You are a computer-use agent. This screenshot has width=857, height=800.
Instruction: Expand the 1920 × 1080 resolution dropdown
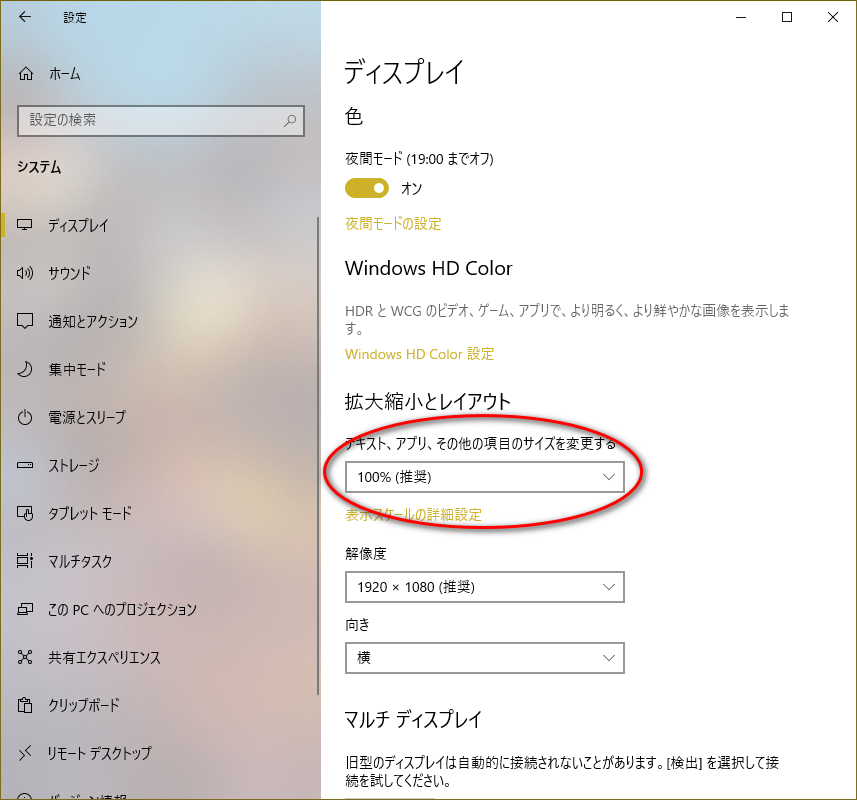click(484, 587)
